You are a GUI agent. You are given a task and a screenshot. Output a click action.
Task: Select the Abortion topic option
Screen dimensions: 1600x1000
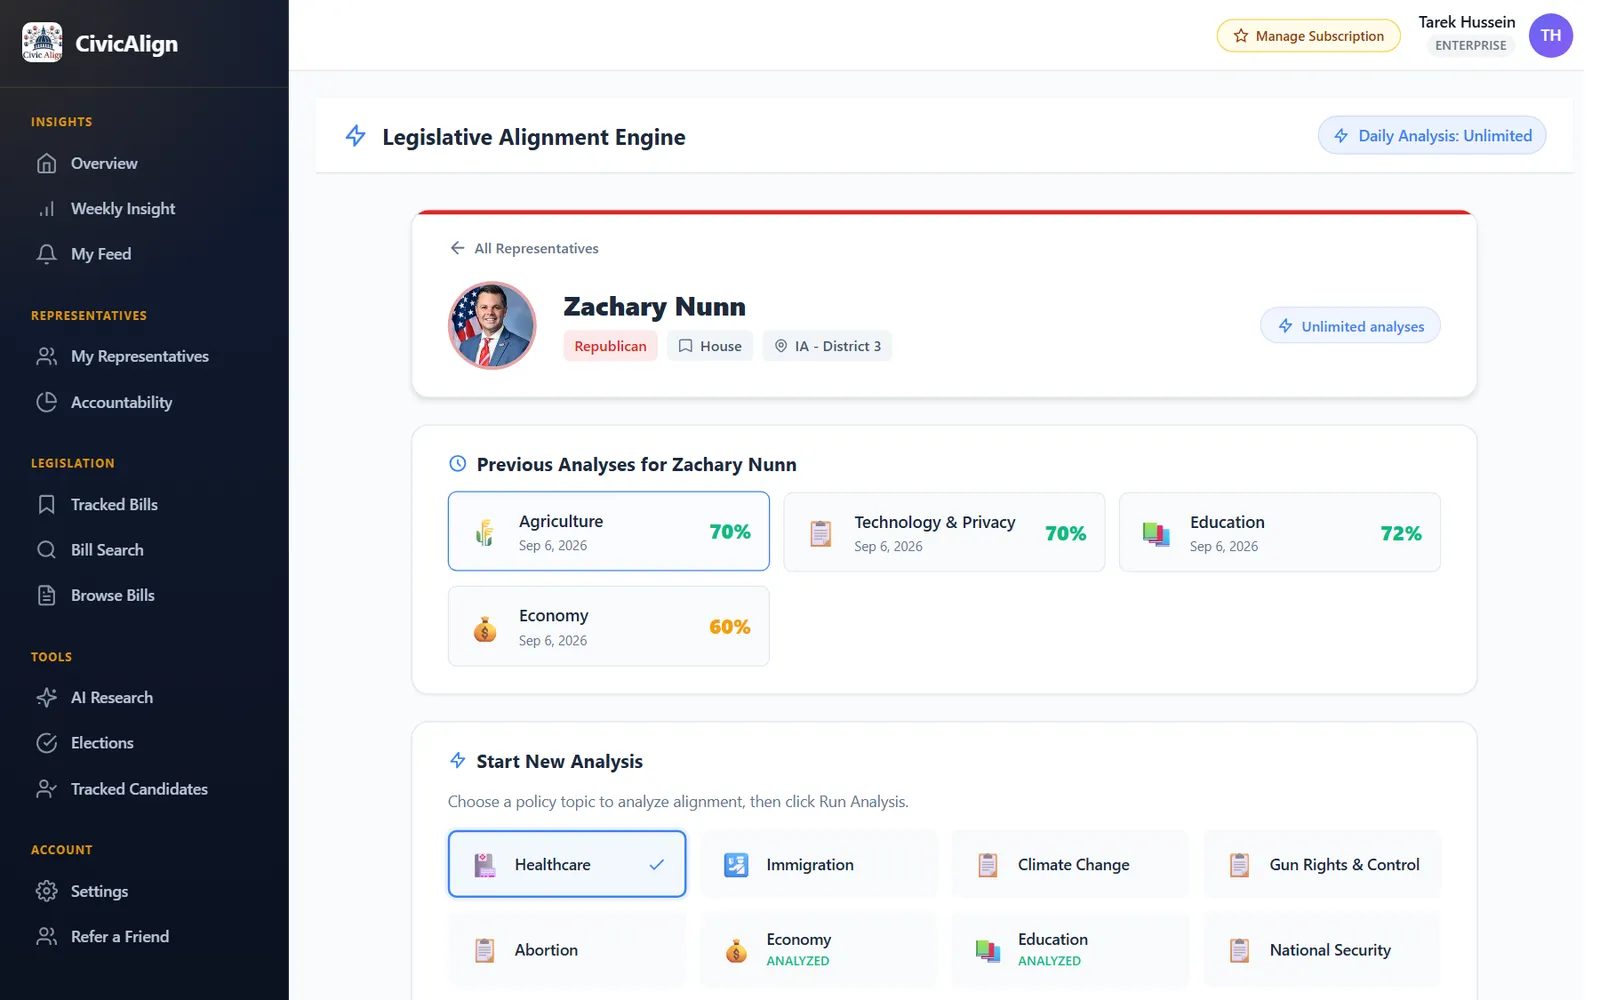(x=567, y=950)
